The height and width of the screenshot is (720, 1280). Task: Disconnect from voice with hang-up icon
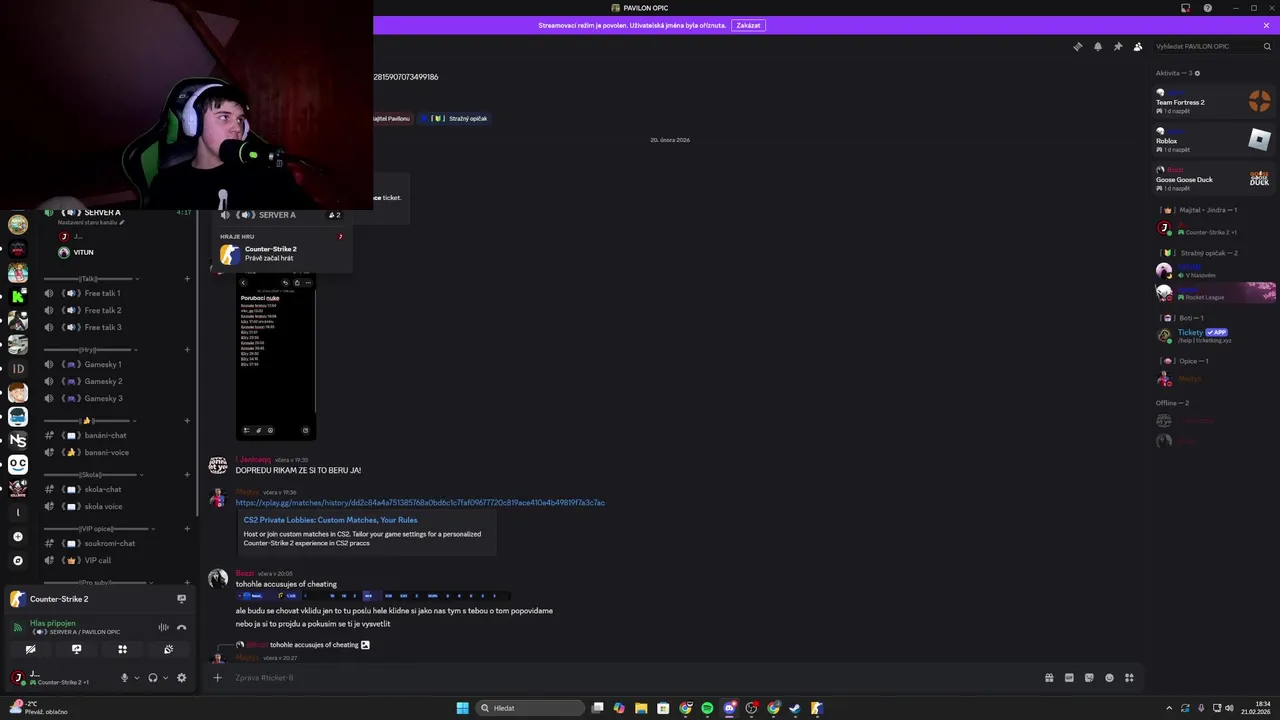point(181,627)
